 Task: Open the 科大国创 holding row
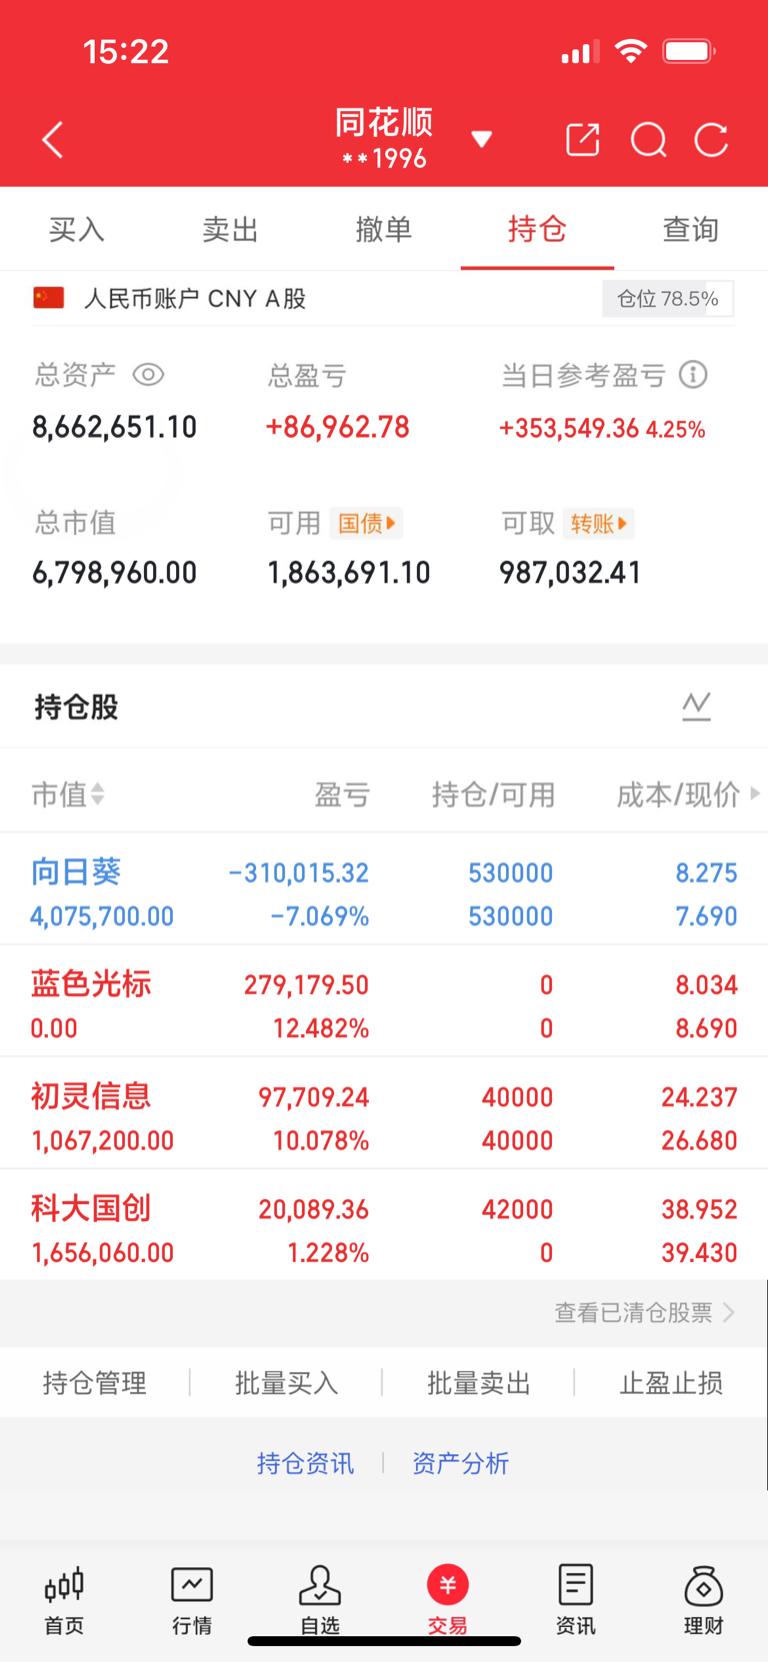click(x=384, y=1225)
